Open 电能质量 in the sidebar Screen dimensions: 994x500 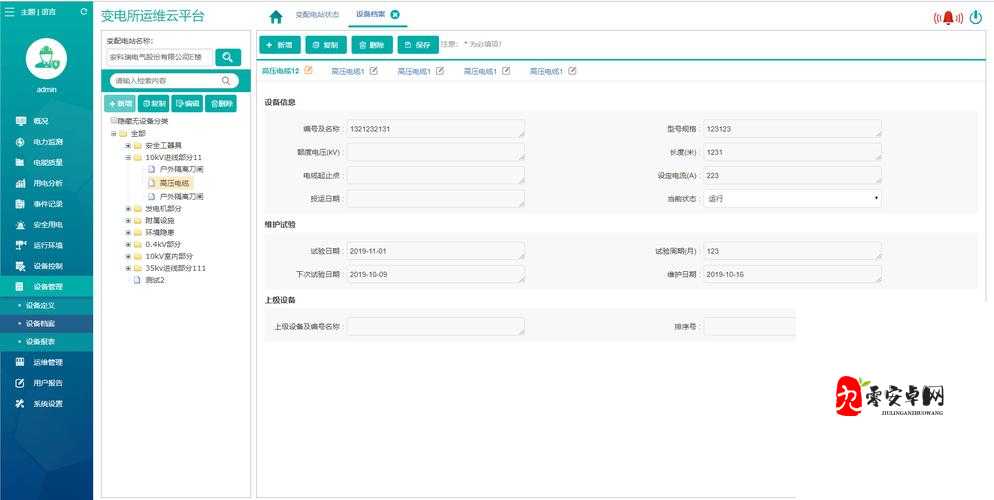[46, 162]
